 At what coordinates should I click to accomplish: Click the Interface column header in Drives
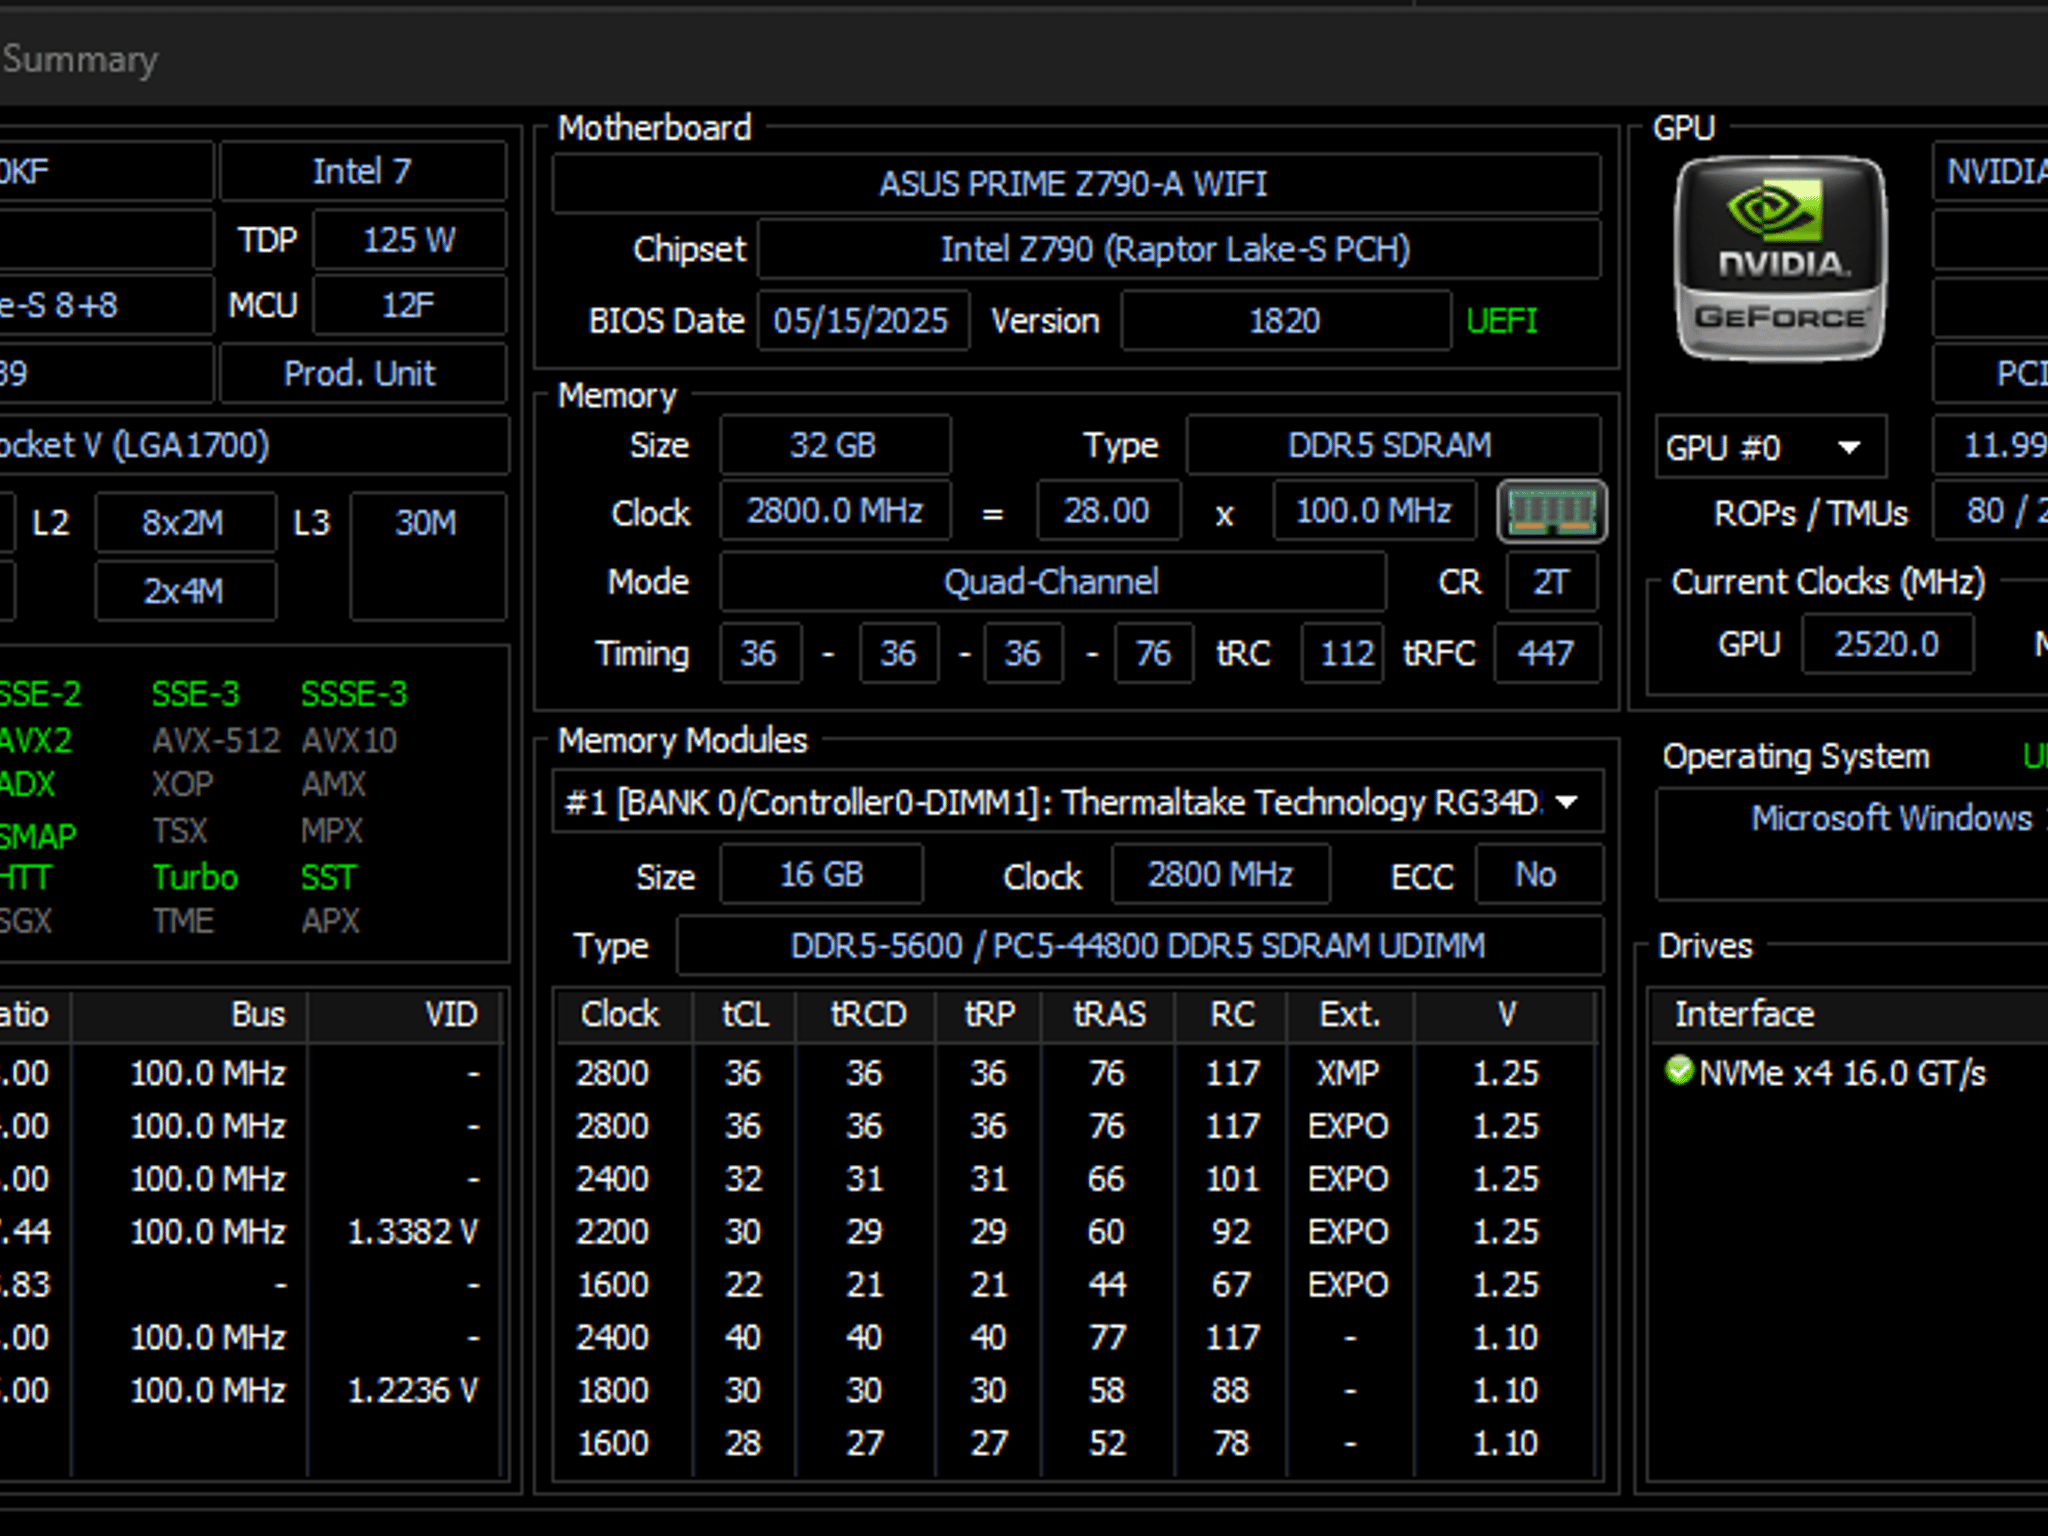pos(1744,1014)
